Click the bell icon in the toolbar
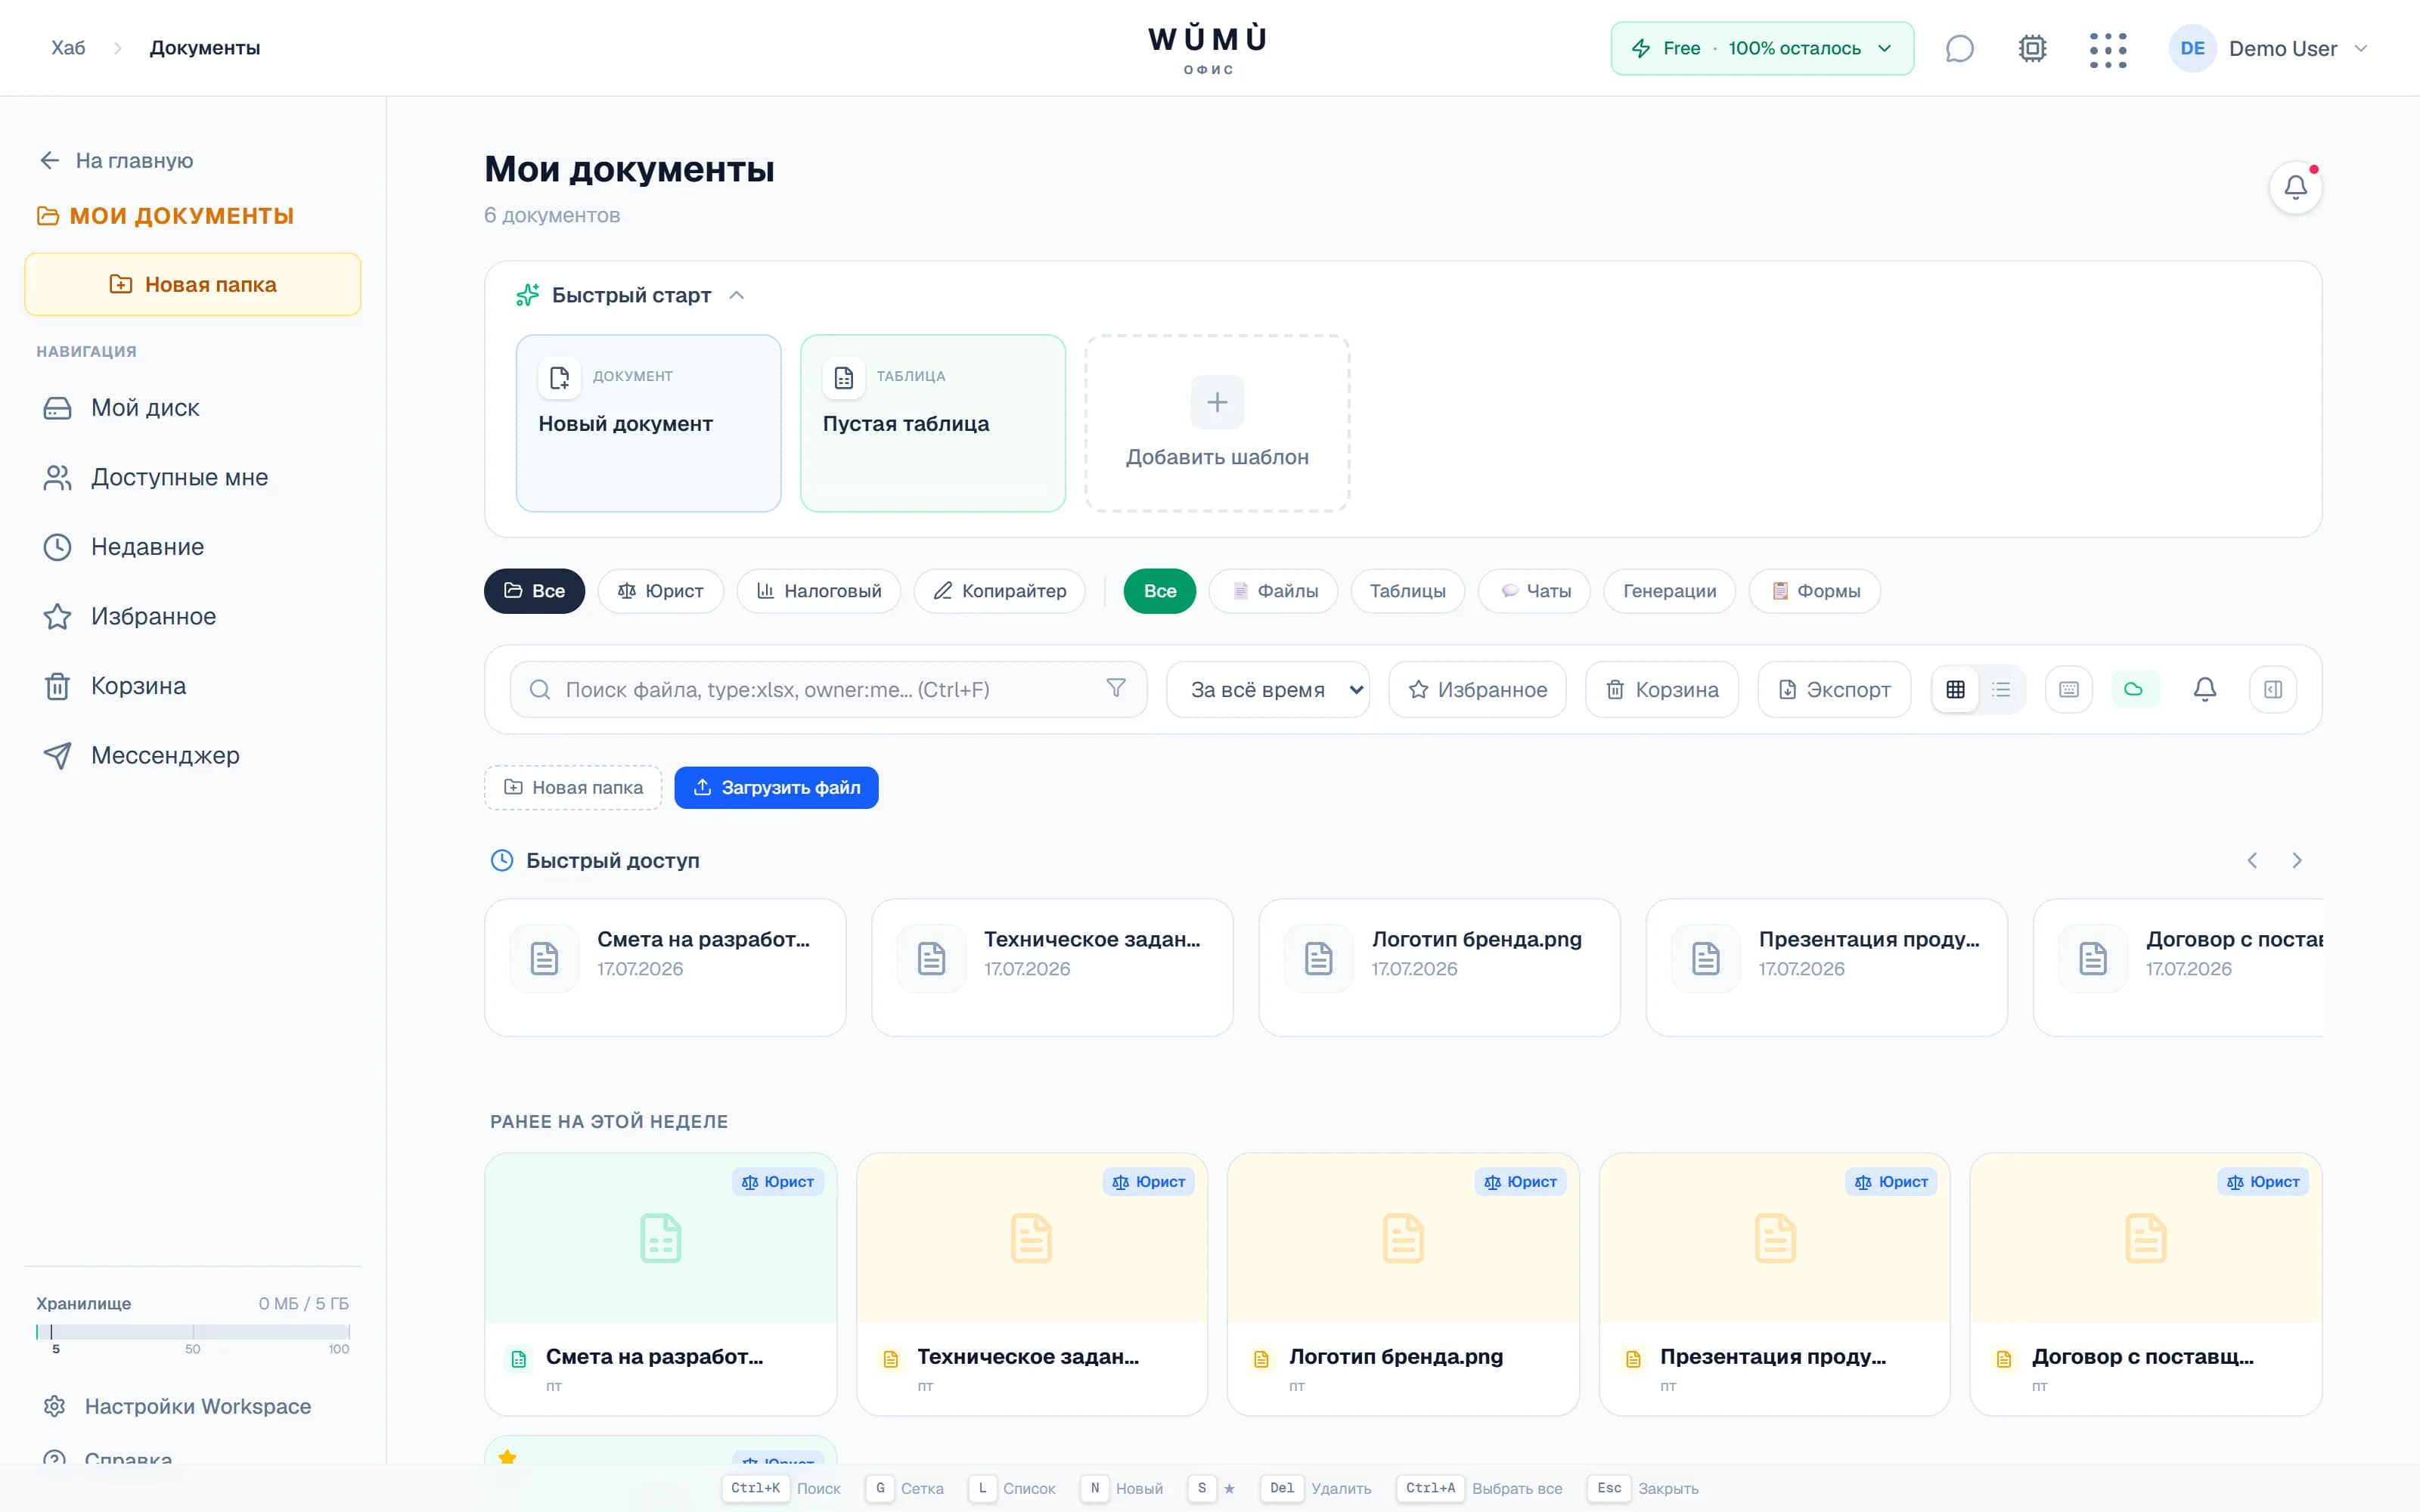Screen dimensions: 2420x1512 pos(2204,689)
